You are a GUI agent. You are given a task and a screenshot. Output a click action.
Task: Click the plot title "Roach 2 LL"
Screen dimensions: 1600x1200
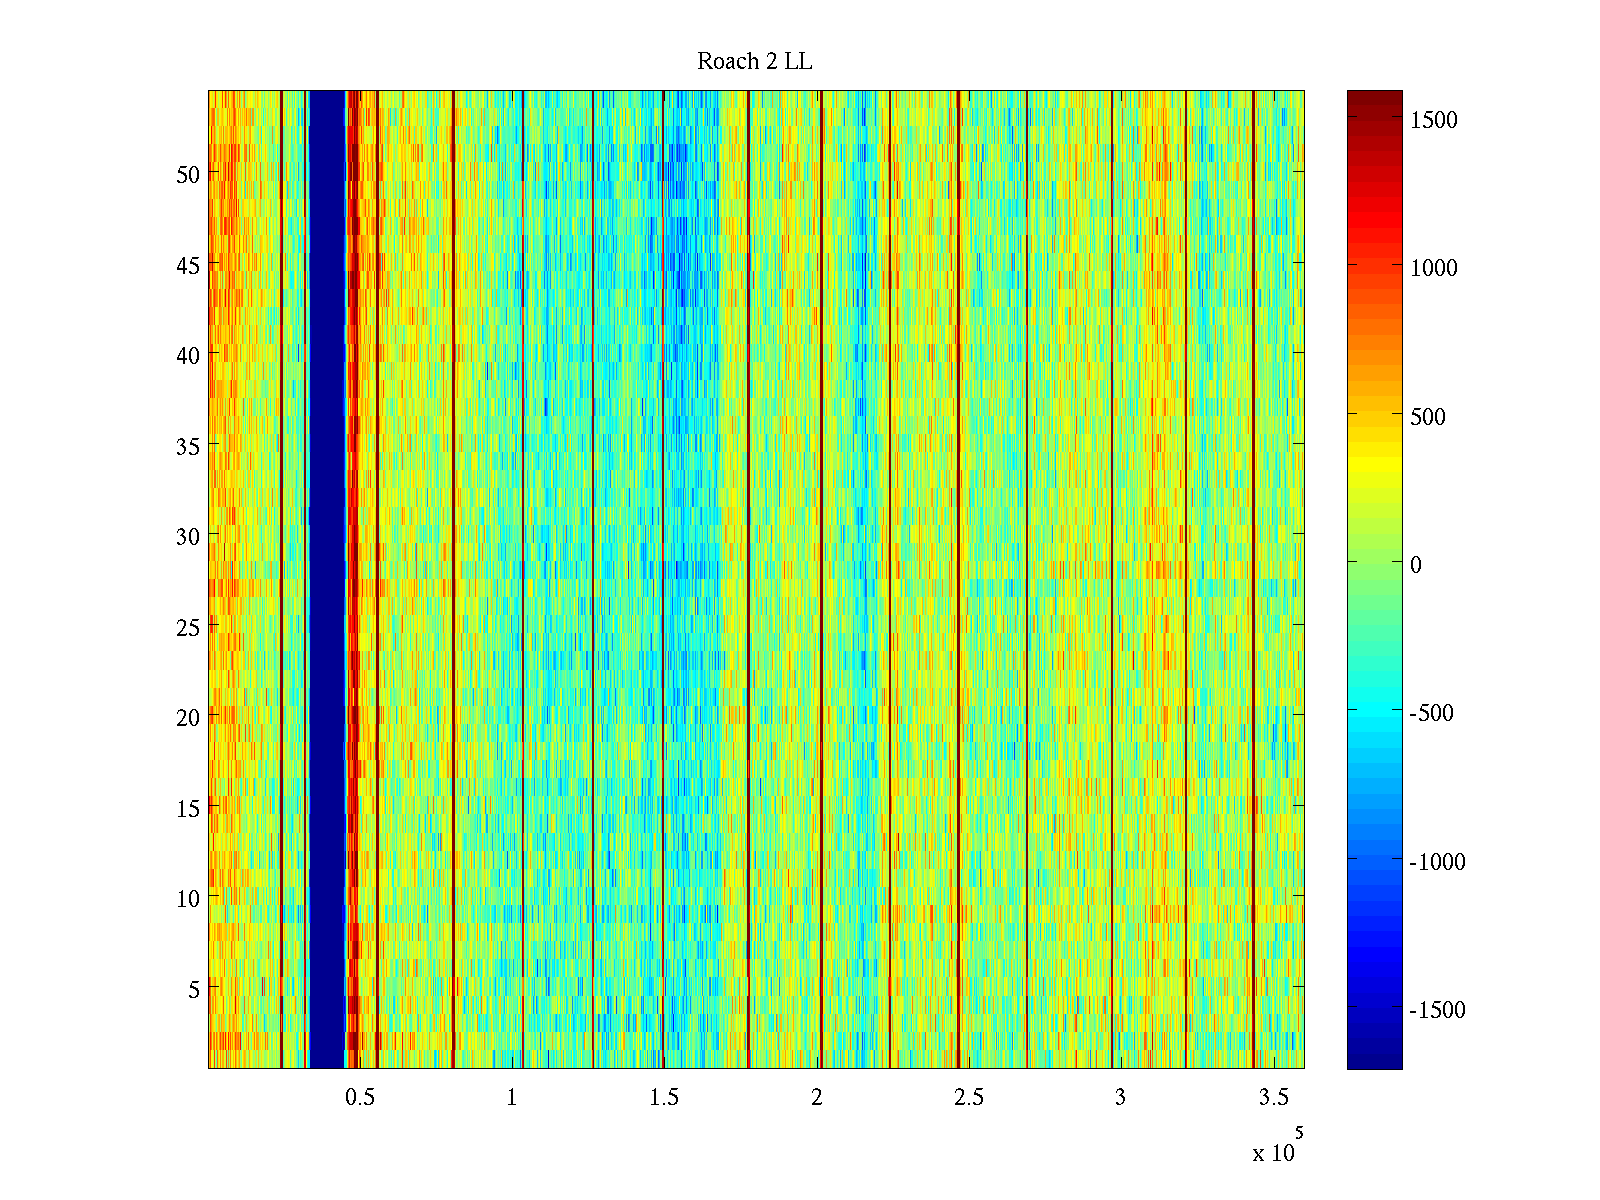754,62
